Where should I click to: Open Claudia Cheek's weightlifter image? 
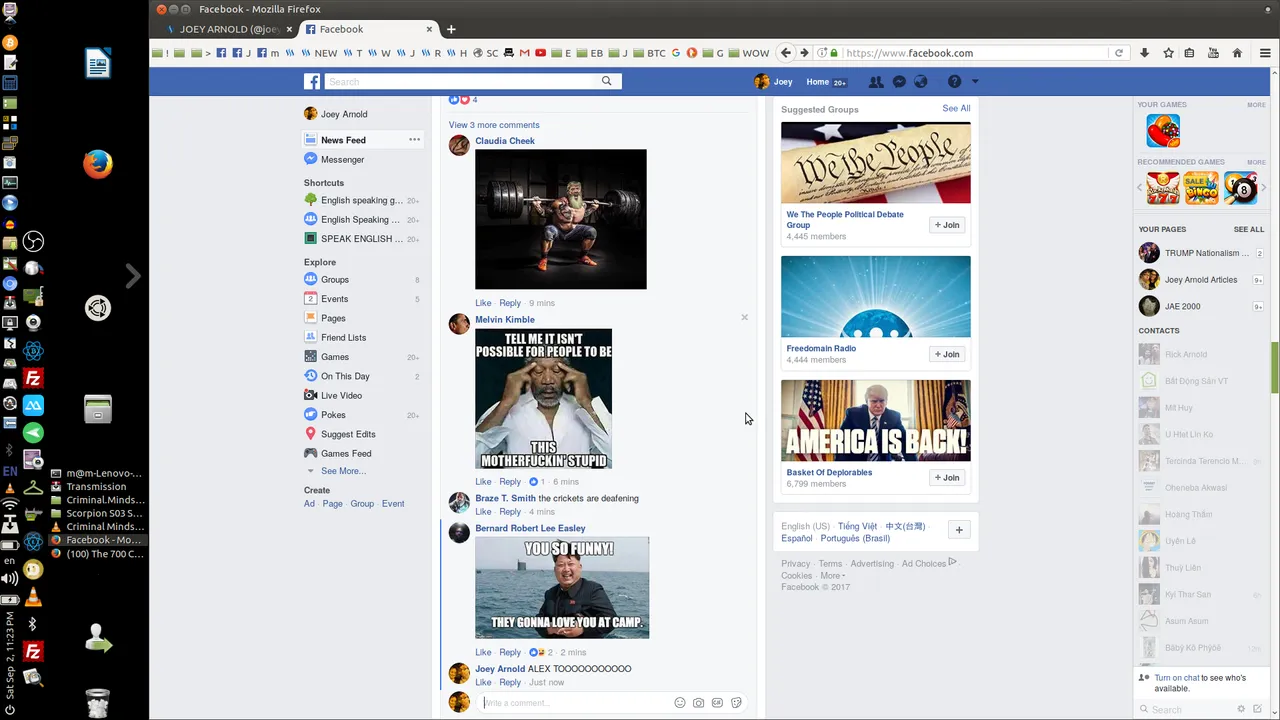coord(561,219)
